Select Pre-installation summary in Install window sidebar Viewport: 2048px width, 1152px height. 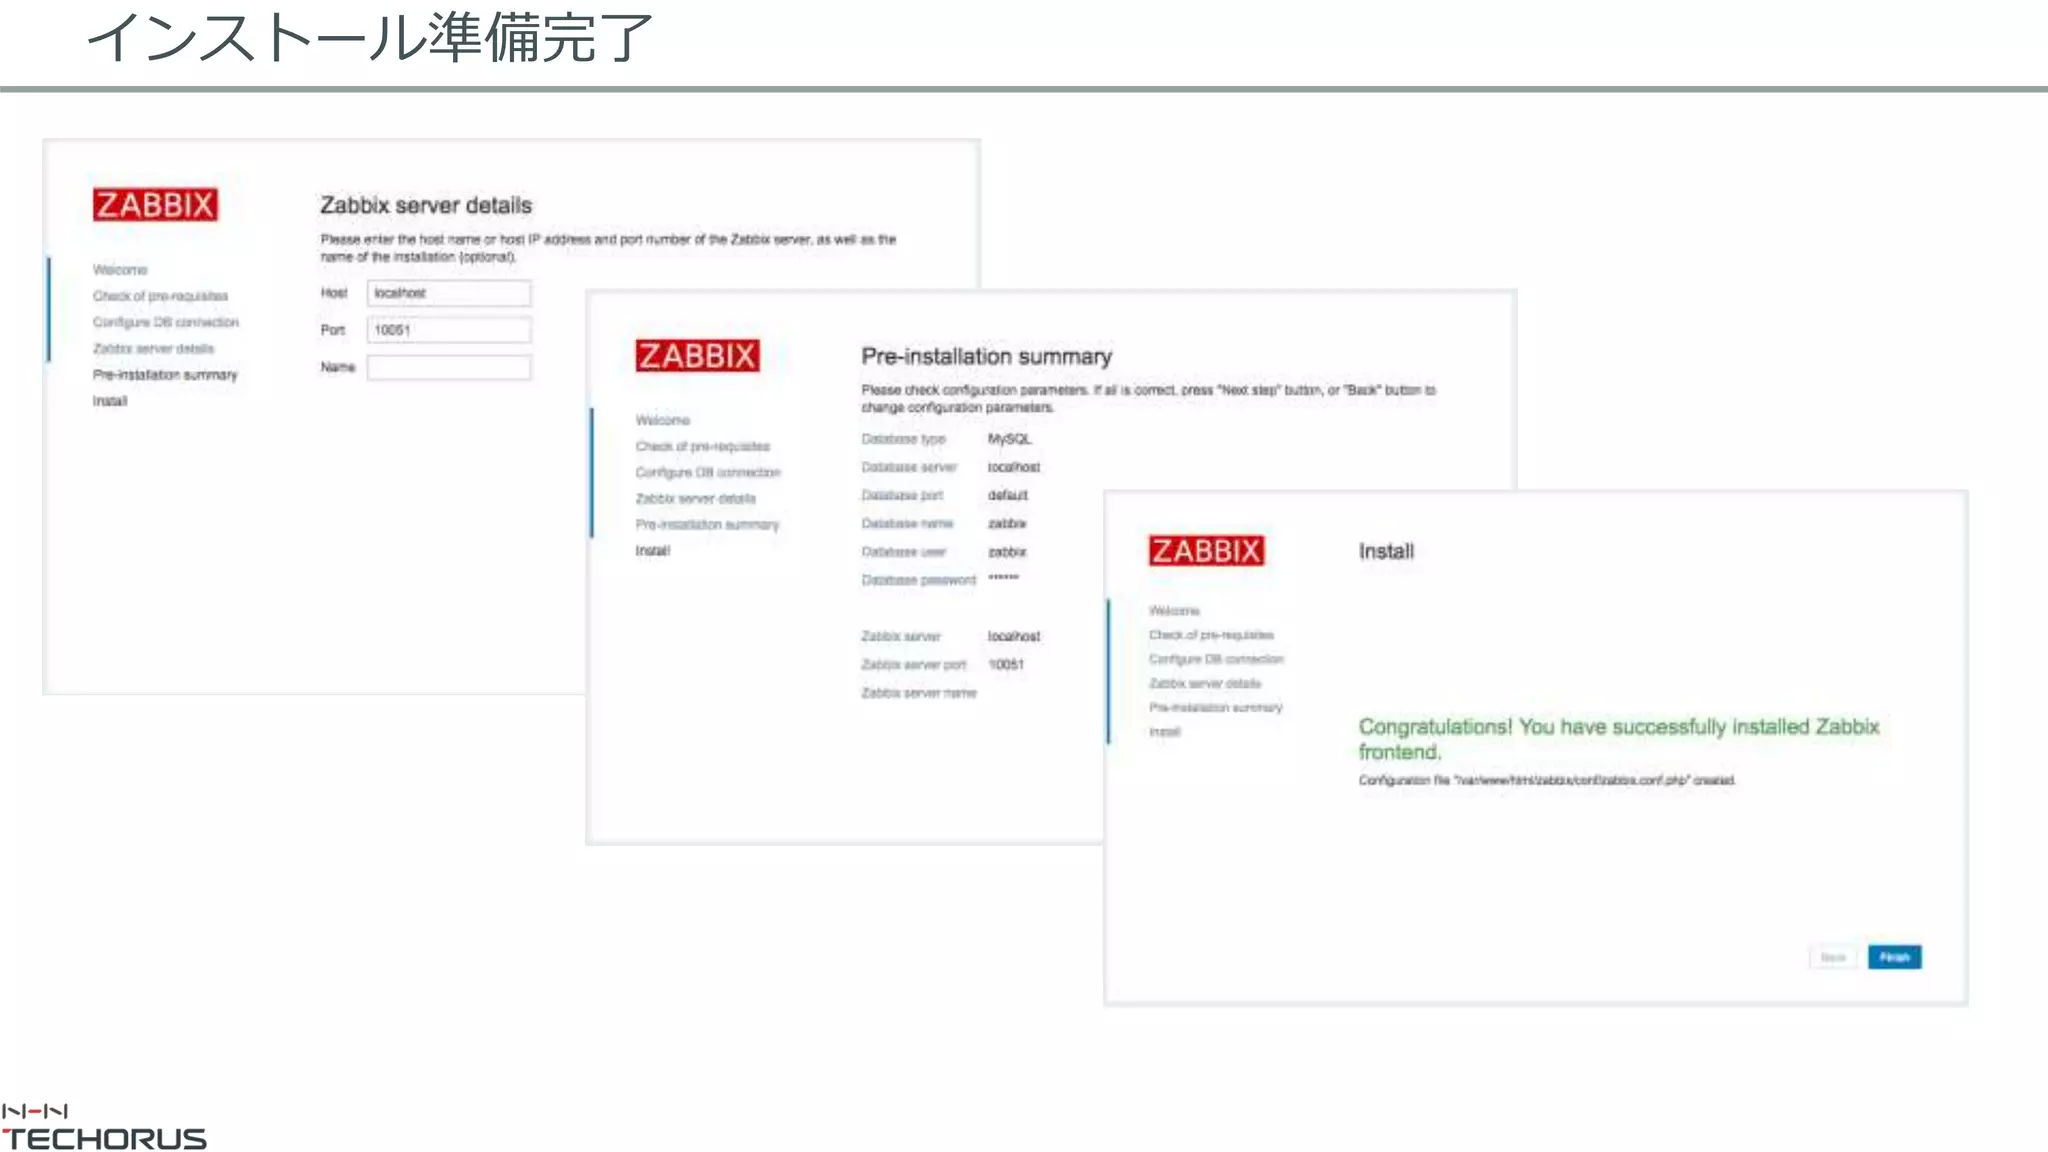(1215, 707)
